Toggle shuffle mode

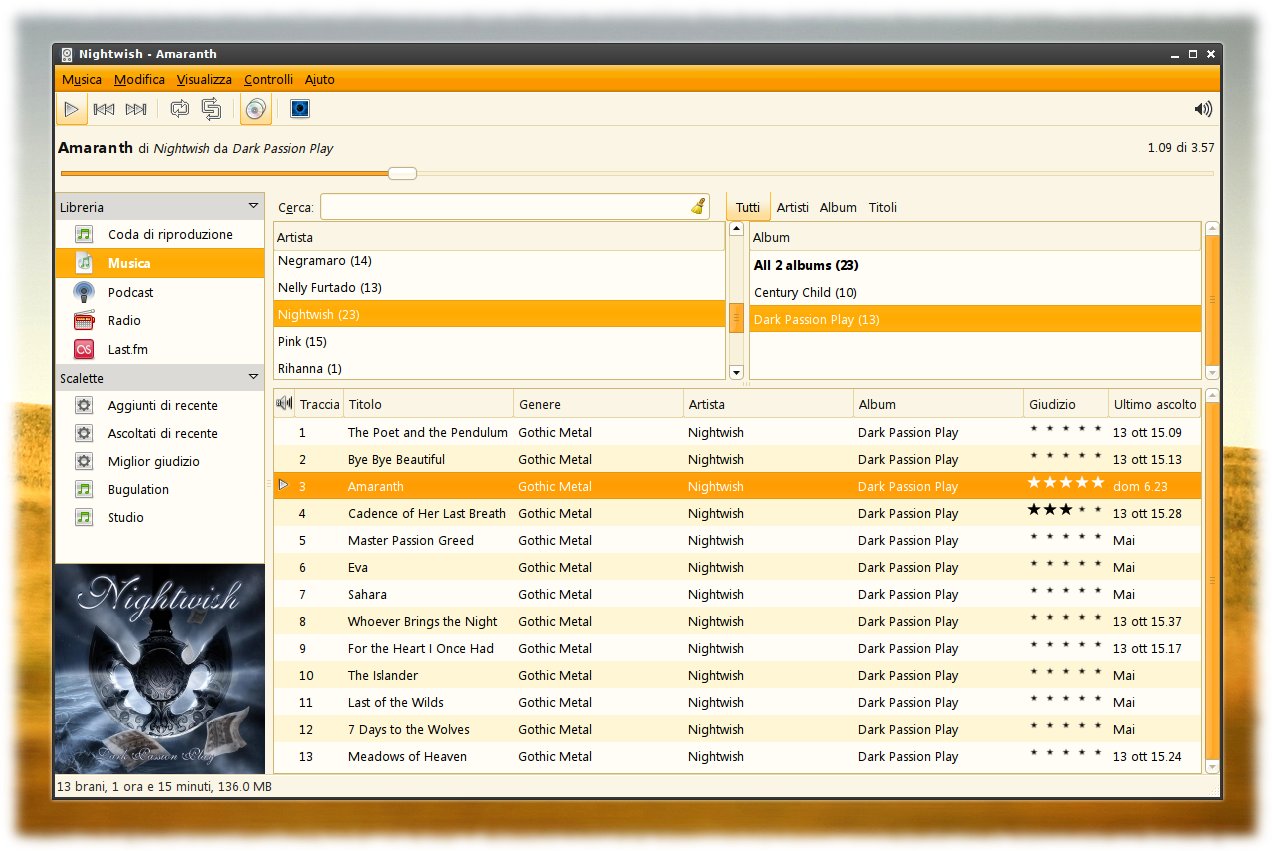[212, 109]
